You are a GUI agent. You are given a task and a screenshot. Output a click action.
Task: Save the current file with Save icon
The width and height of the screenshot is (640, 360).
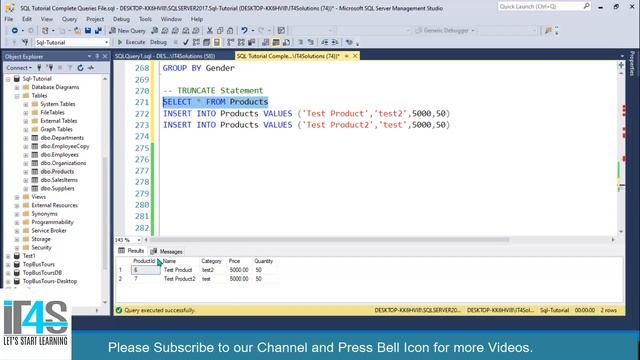click(88, 31)
